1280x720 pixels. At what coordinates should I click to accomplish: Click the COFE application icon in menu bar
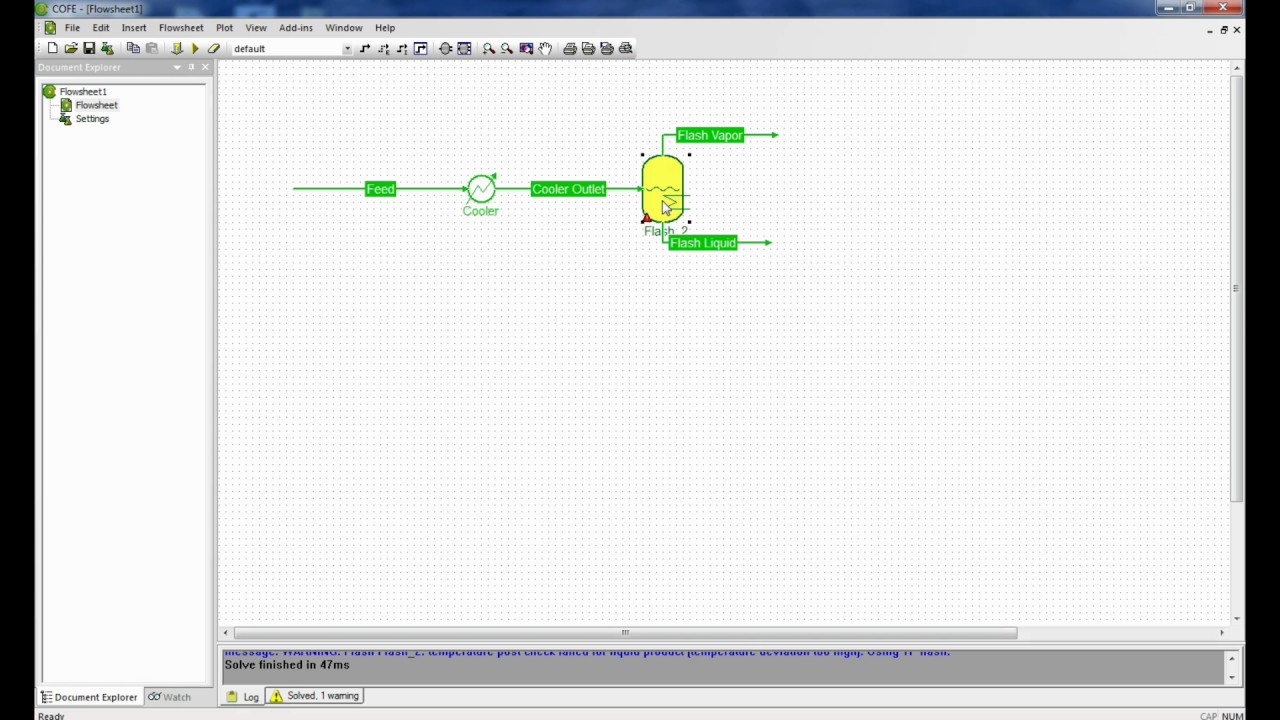[49, 28]
